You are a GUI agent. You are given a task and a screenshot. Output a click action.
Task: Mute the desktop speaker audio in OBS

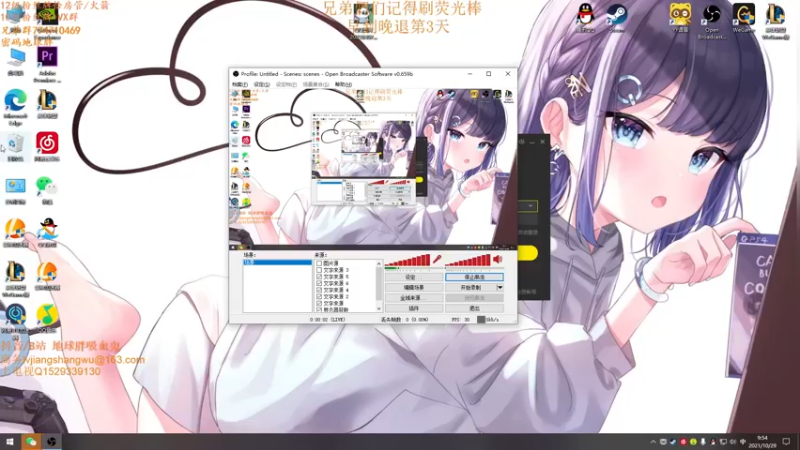(497, 260)
